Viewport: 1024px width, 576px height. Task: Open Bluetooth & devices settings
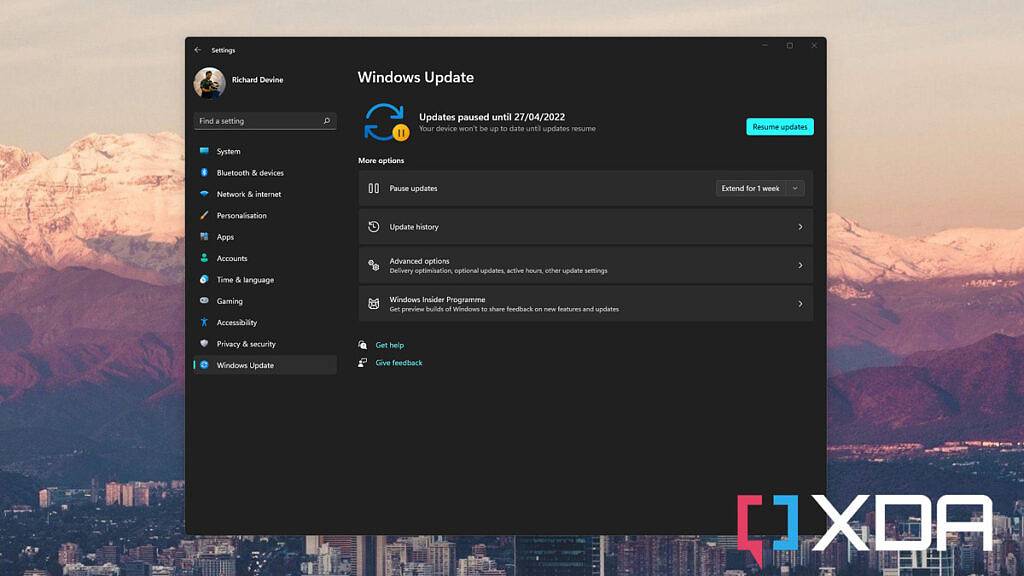[205, 172]
